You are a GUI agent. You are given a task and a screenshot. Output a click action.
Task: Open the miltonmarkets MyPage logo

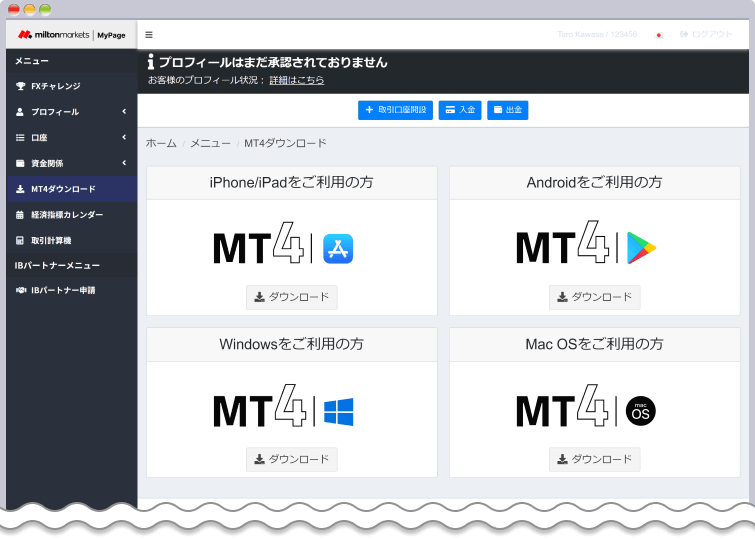72,35
